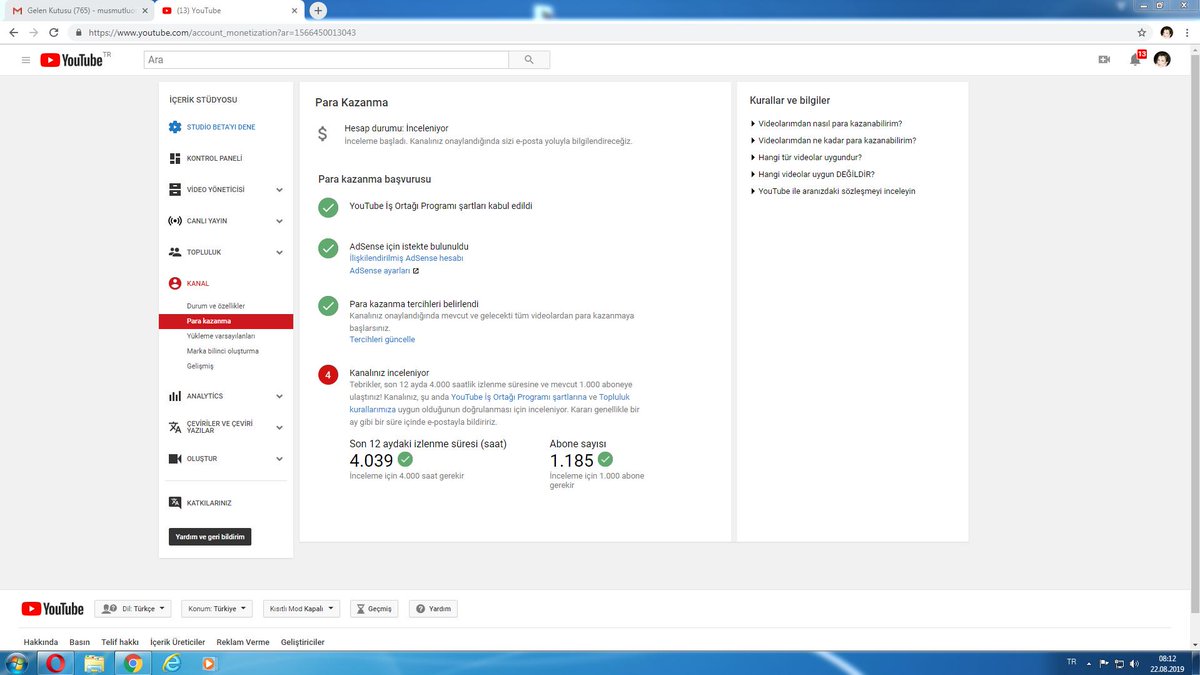Click the Video Yöneticisi icon
Viewport: 1200px width, 675px height.
pyautogui.click(x=175, y=189)
